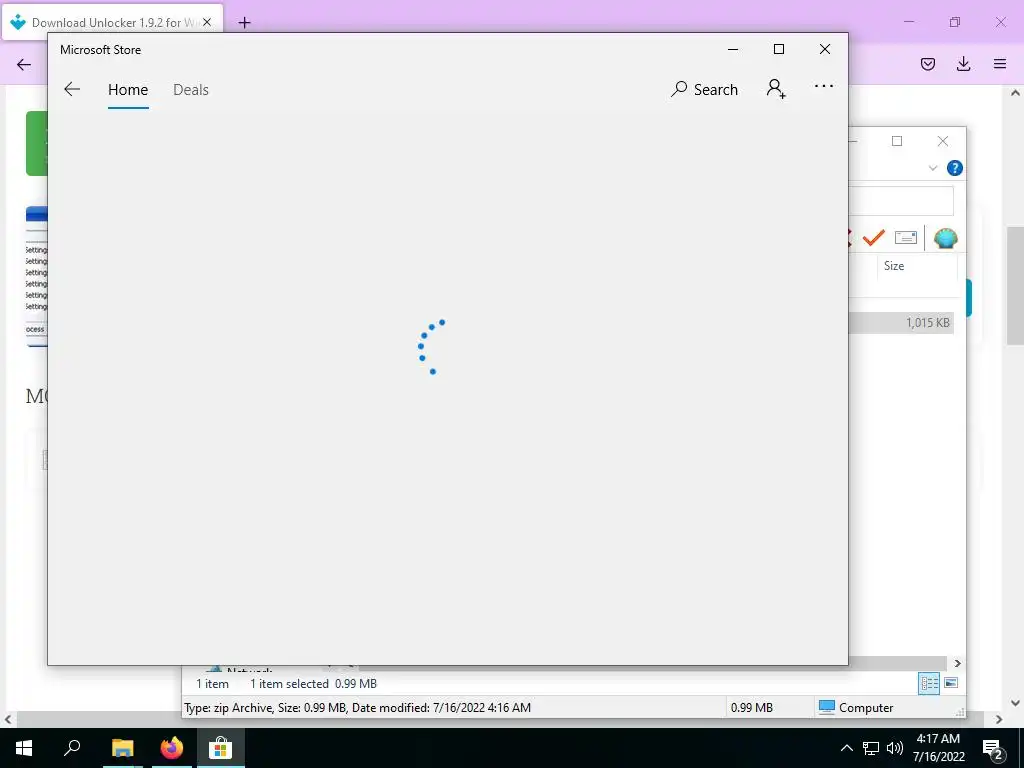Screen dimensions: 1024x768
Task: Restore down the Firefox window
Action: click(955, 22)
